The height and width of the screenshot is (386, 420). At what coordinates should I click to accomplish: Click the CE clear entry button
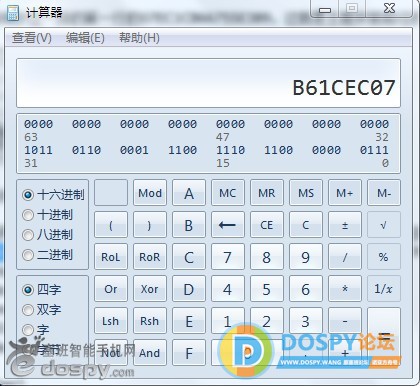[267, 225]
